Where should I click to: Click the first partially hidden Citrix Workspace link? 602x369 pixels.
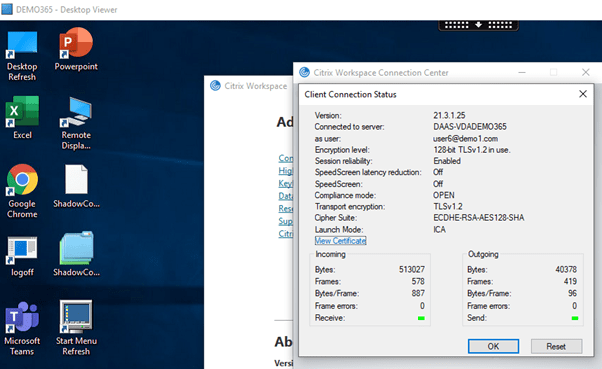click(286, 158)
